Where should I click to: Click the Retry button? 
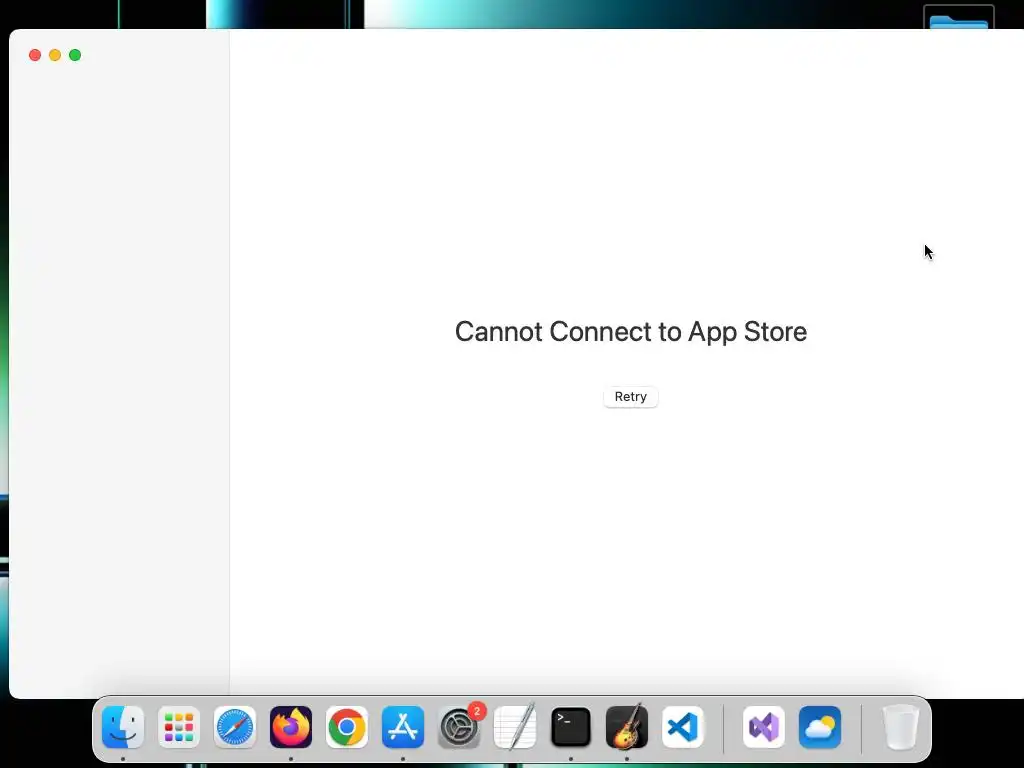630,397
